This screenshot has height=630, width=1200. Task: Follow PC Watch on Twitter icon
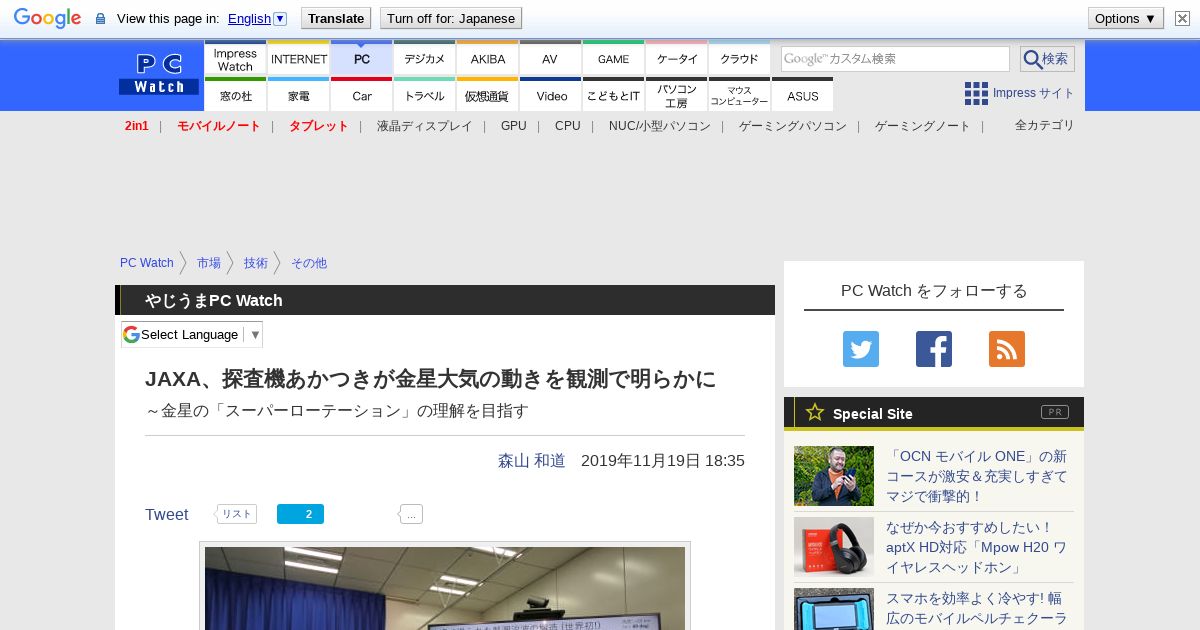(861, 349)
